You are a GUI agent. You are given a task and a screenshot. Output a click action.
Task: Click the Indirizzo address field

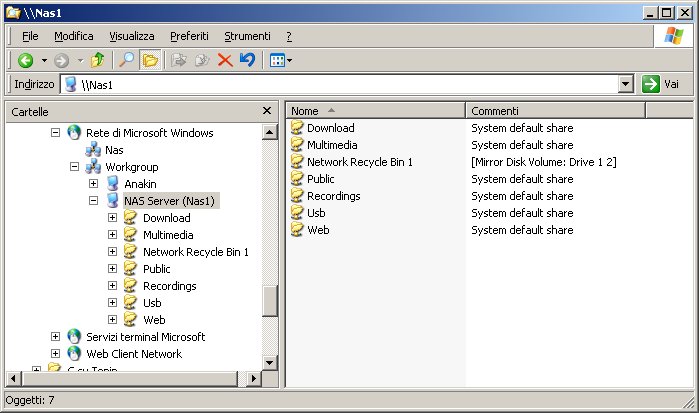[340, 85]
